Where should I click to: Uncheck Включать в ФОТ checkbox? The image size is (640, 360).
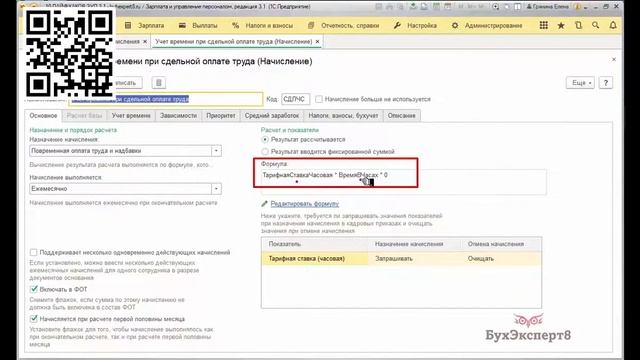point(33,289)
